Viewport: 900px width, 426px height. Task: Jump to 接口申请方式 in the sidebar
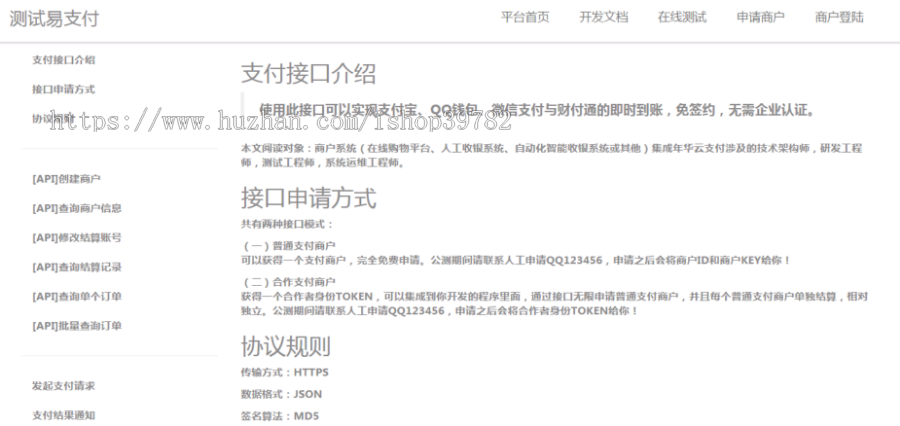(64, 89)
